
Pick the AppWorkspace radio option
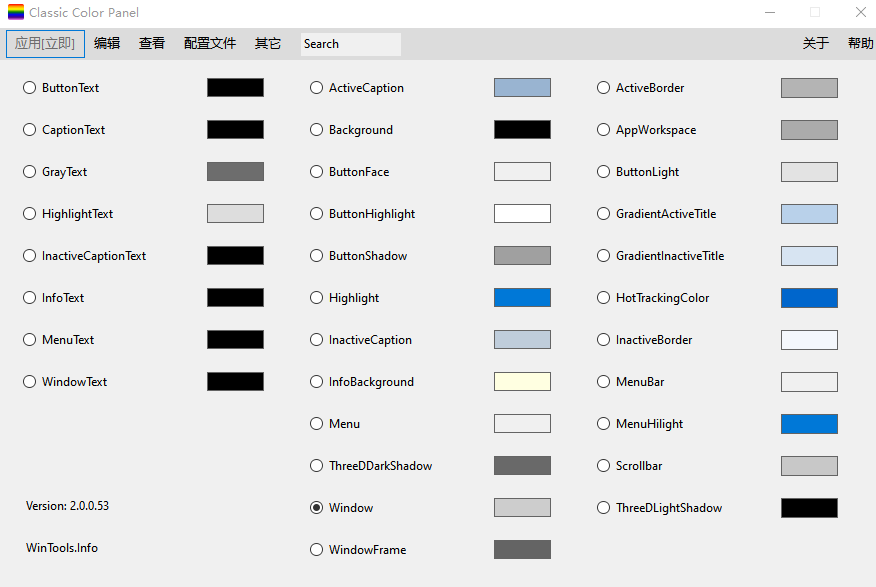pyautogui.click(x=603, y=130)
